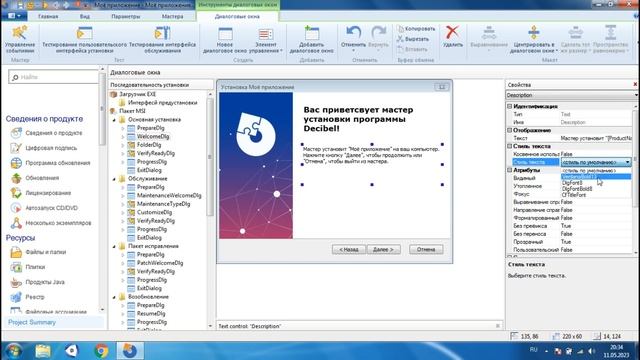Image resolution: width=640 pixels, height=360 pixels.
Task: Open Плитки sidebar page
Action: pyautogui.click(x=28, y=267)
